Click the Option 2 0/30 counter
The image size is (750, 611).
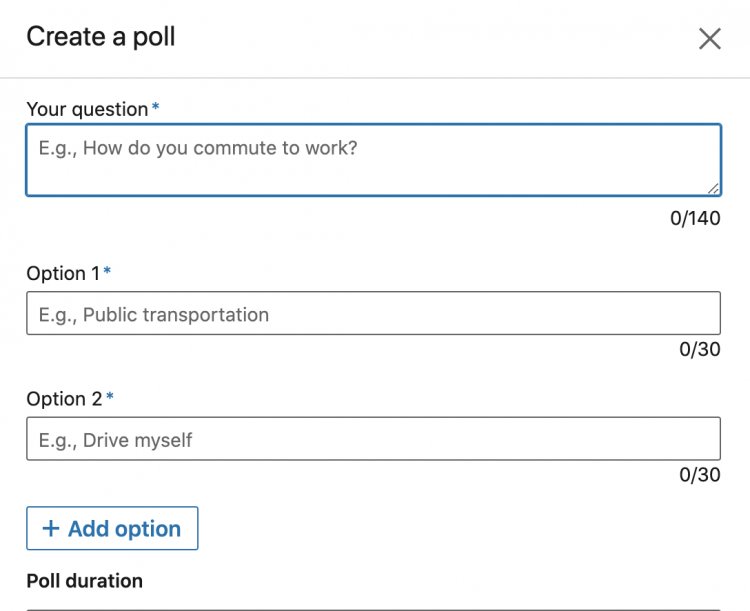click(x=700, y=475)
